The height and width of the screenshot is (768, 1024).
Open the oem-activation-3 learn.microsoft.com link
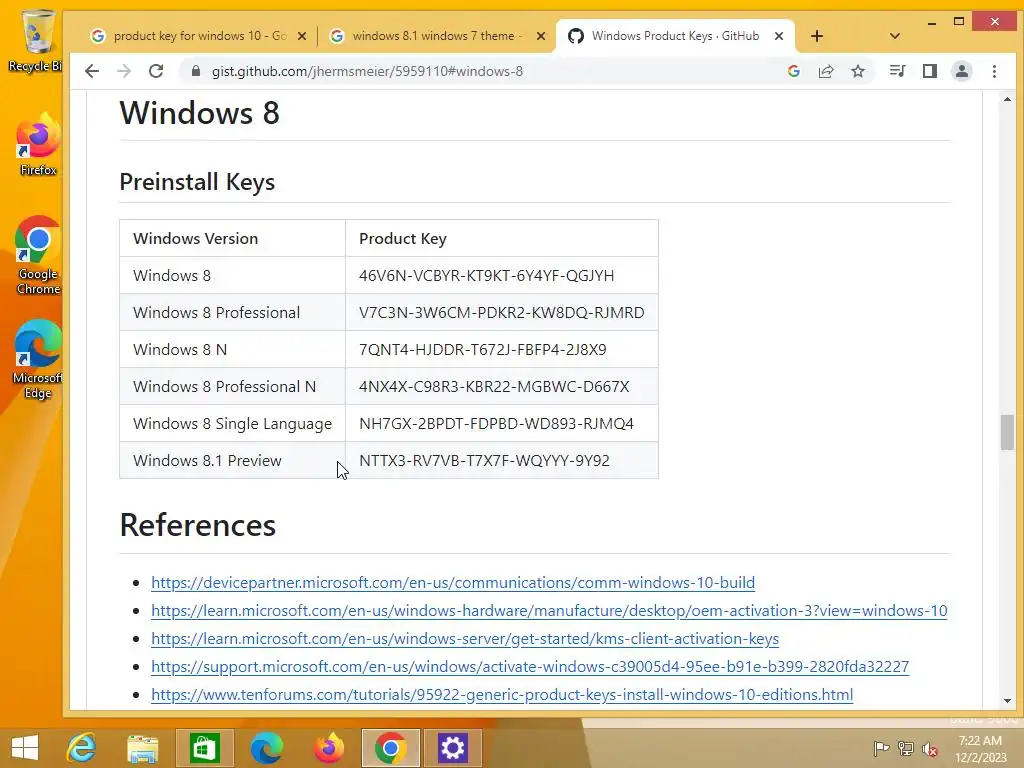point(549,611)
